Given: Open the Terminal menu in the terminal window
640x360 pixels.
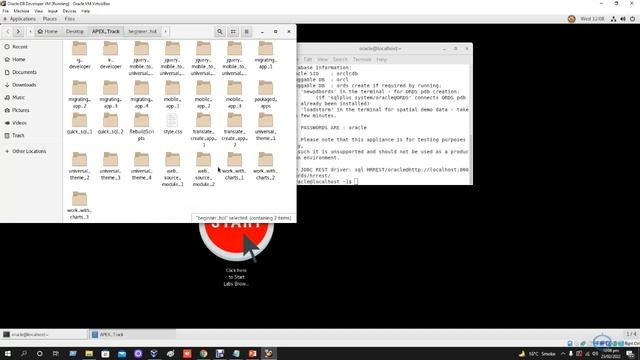Looking at the screenshot, I should point(362,60).
